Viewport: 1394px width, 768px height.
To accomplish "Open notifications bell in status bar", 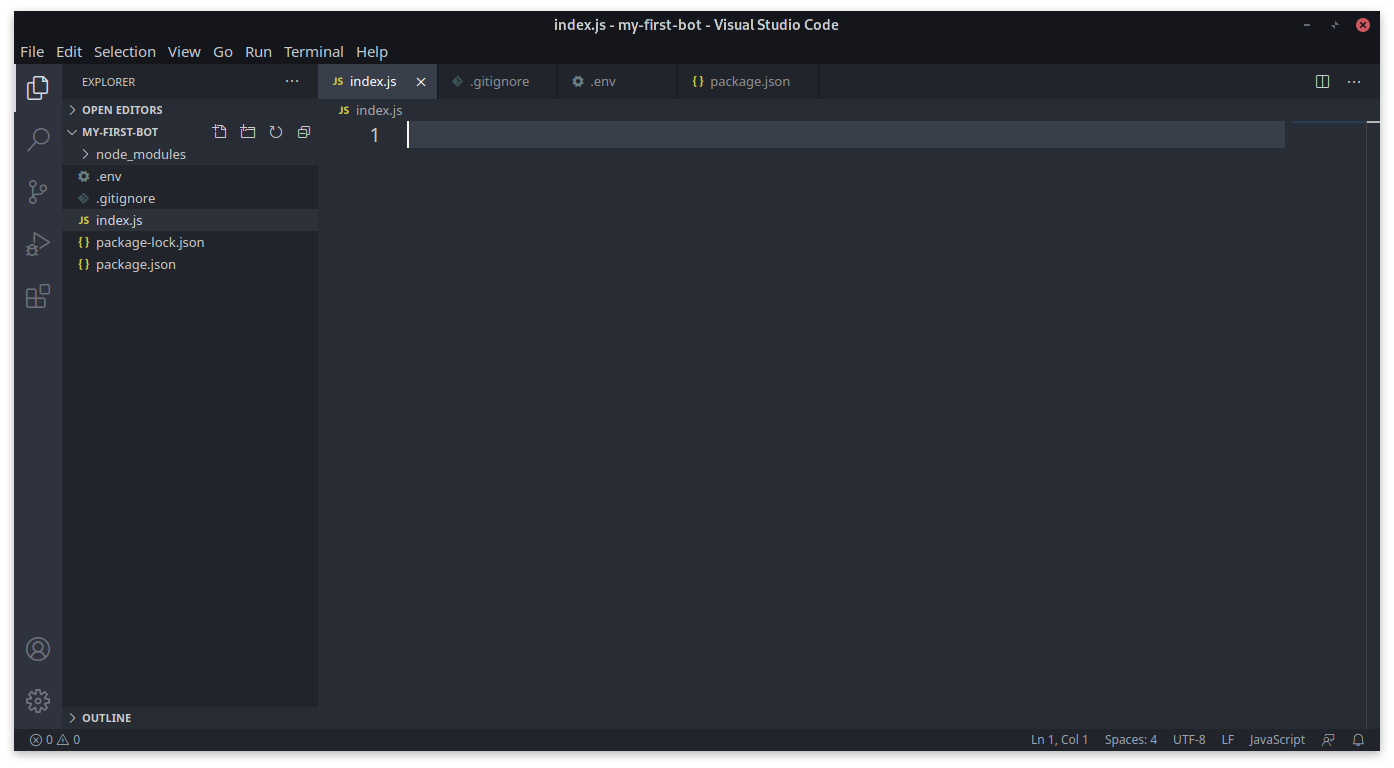I will [x=1358, y=740].
